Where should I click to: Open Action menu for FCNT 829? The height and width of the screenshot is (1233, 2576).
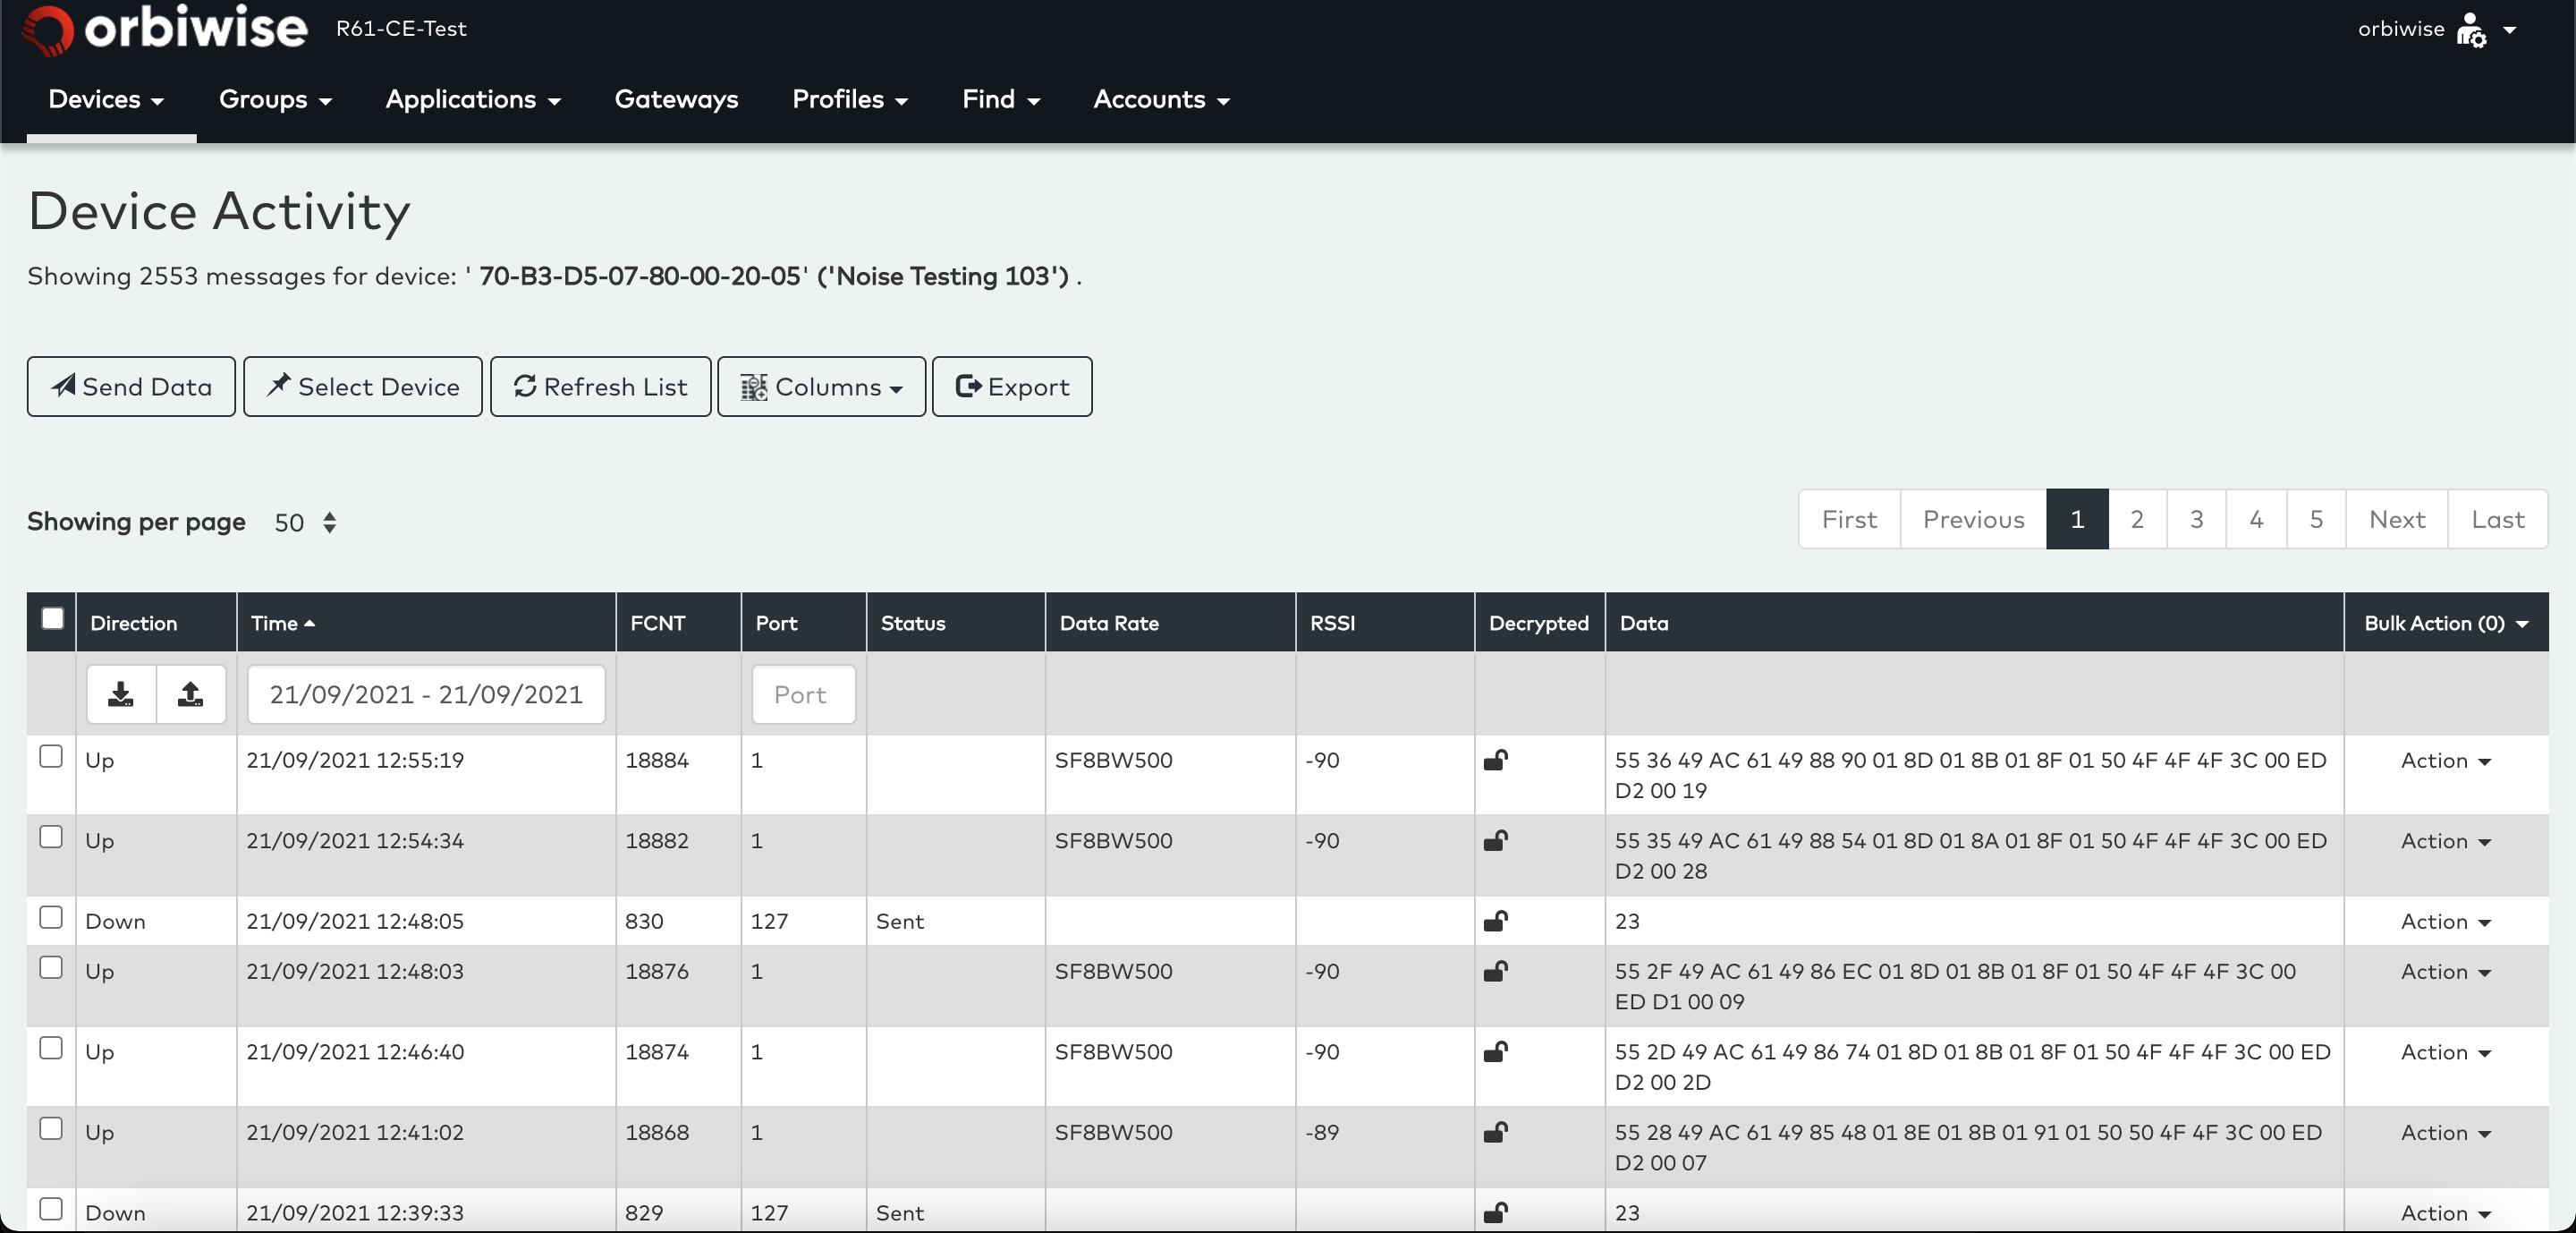pos(2445,1212)
